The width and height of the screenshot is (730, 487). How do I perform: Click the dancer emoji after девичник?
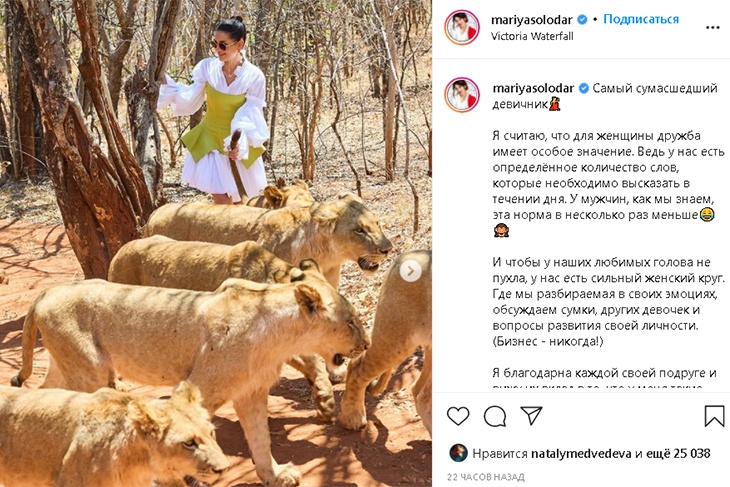point(554,104)
